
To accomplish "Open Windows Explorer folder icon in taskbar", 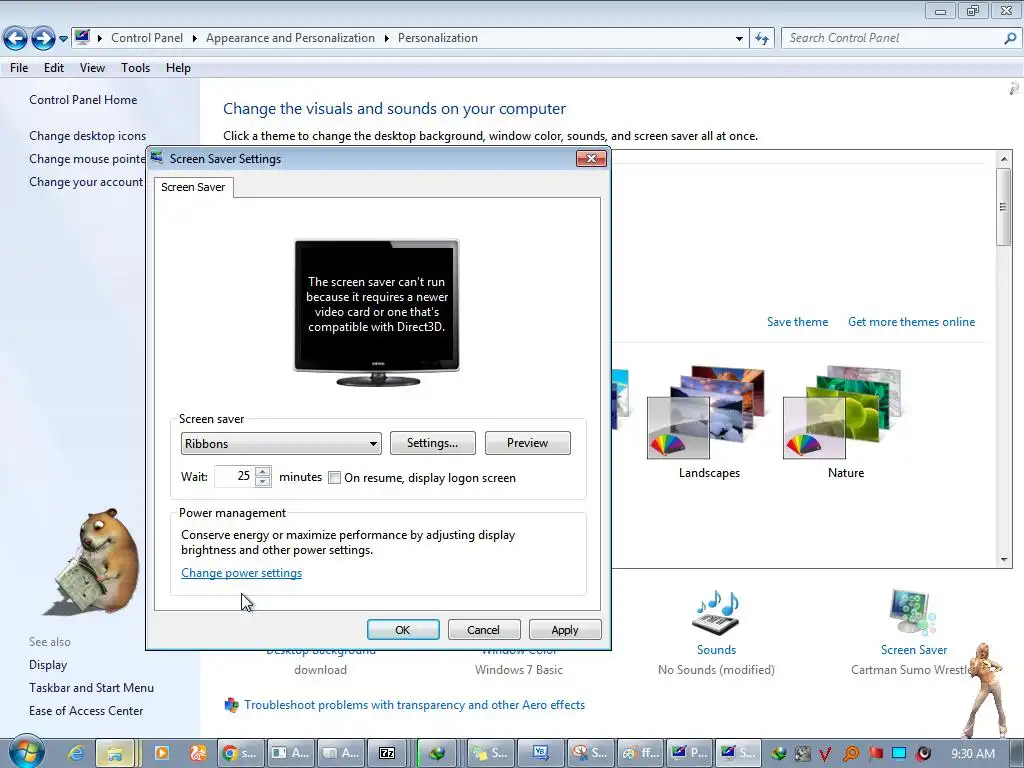I will 116,753.
